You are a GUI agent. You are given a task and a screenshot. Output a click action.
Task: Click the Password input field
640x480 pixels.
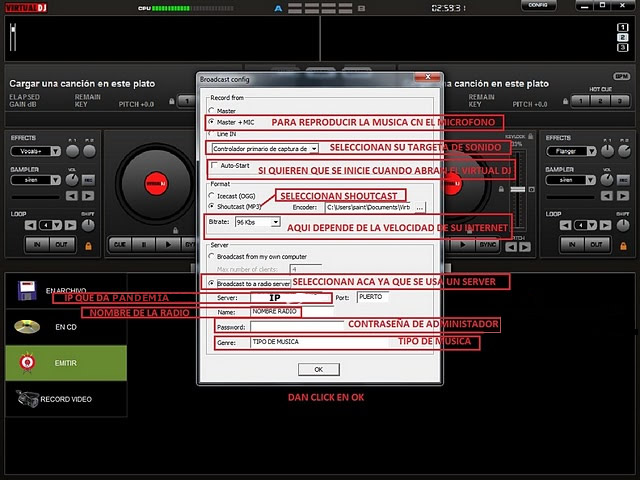[x=297, y=327]
